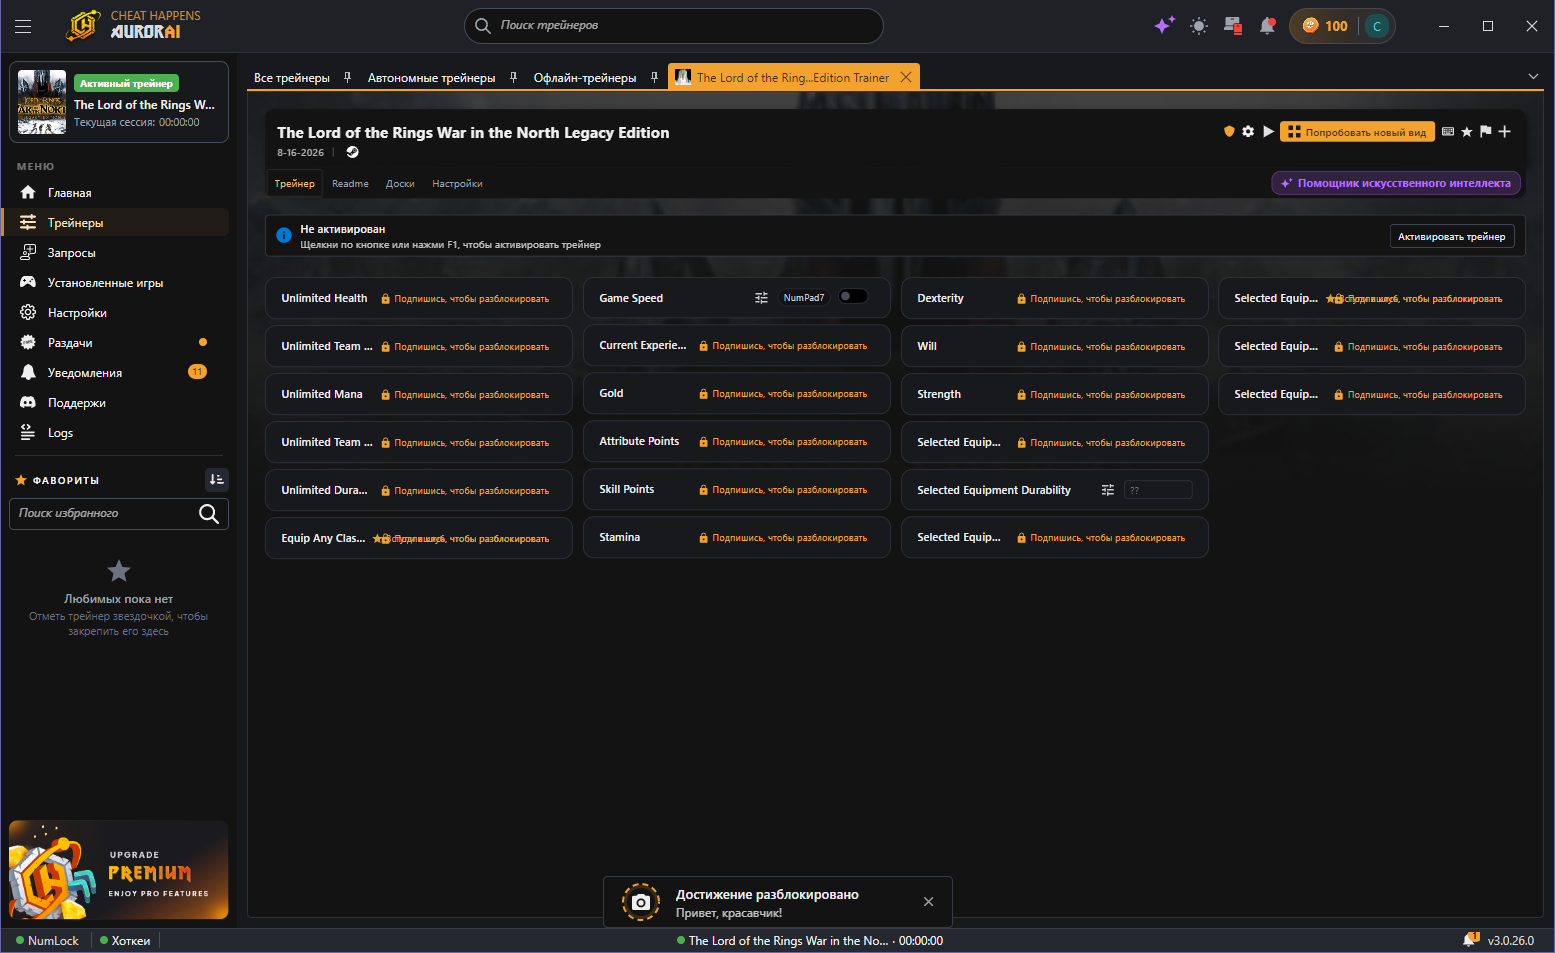Click subscribe-to-unlock link for Gold
Viewport: 1555px width, 953px height.
(x=783, y=394)
